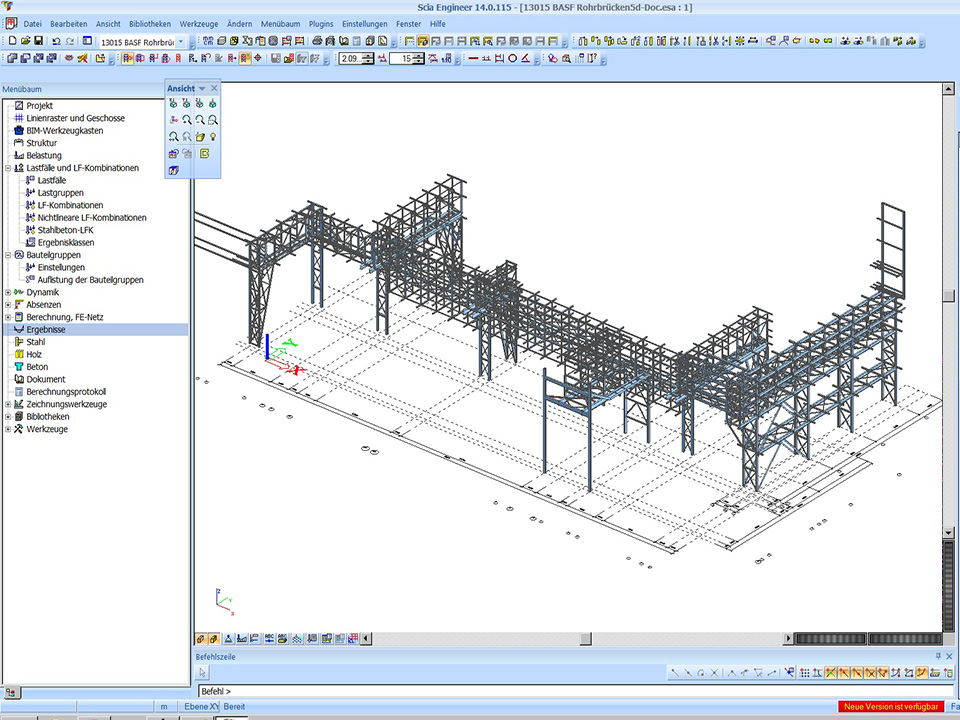
Task: Open the Einstellungen menu
Action: pyautogui.click(x=364, y=23)
